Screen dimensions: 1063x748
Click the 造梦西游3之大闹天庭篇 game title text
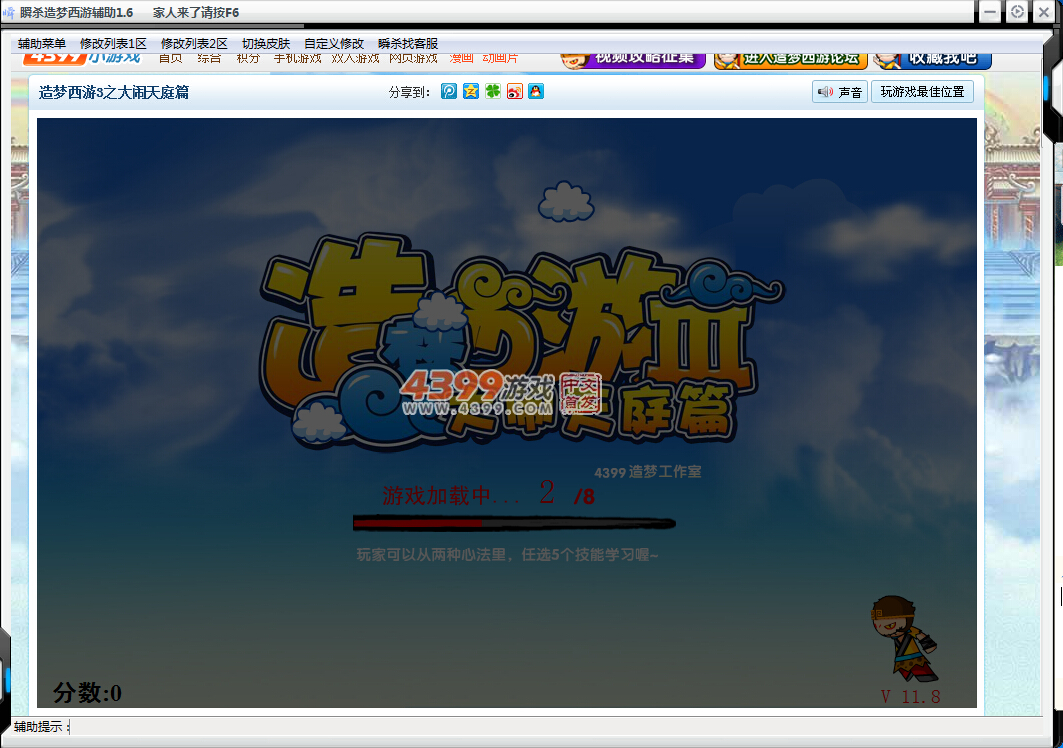(114, 92)
